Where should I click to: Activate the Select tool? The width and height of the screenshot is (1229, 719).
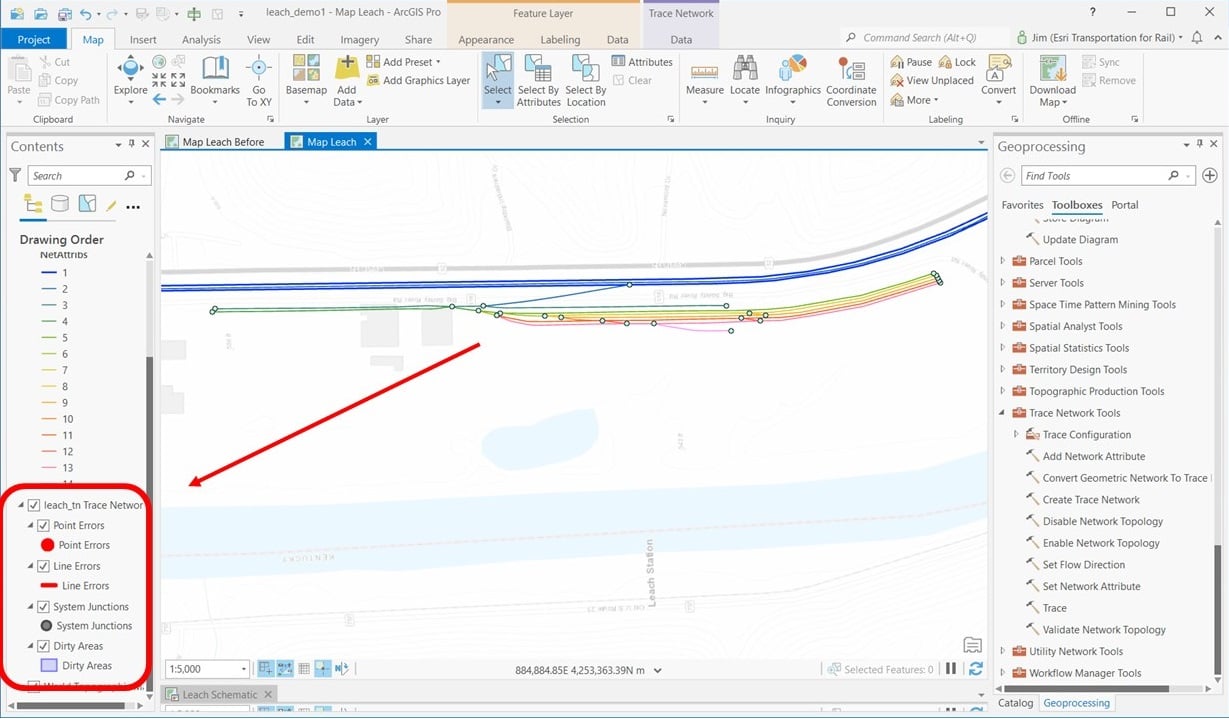pyautogui.click(x=497, y=80)
